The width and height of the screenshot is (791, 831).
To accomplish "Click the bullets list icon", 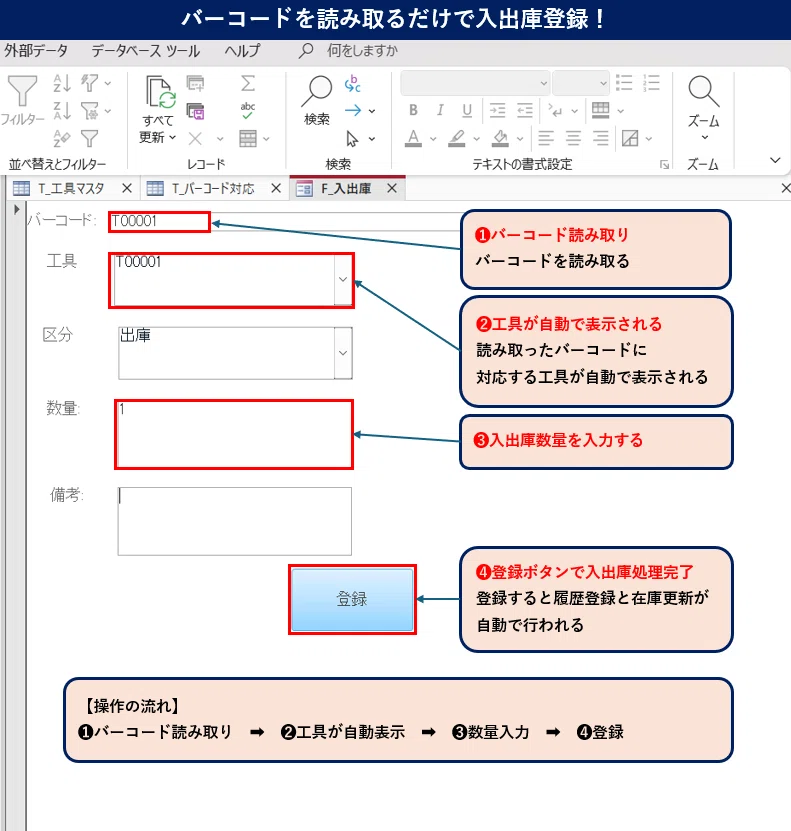I will pyautogui.click(x=624, y=83).
